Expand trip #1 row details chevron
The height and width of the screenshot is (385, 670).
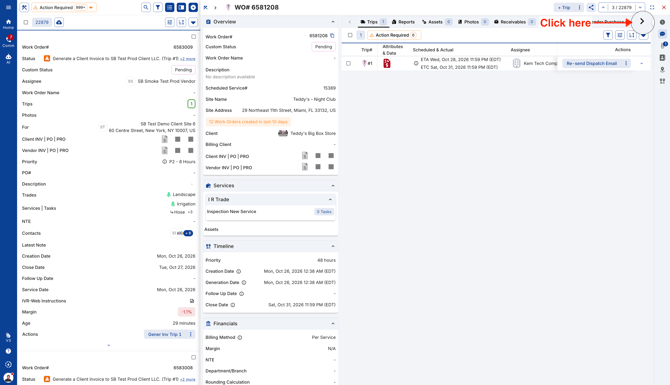tap(641, 63)
